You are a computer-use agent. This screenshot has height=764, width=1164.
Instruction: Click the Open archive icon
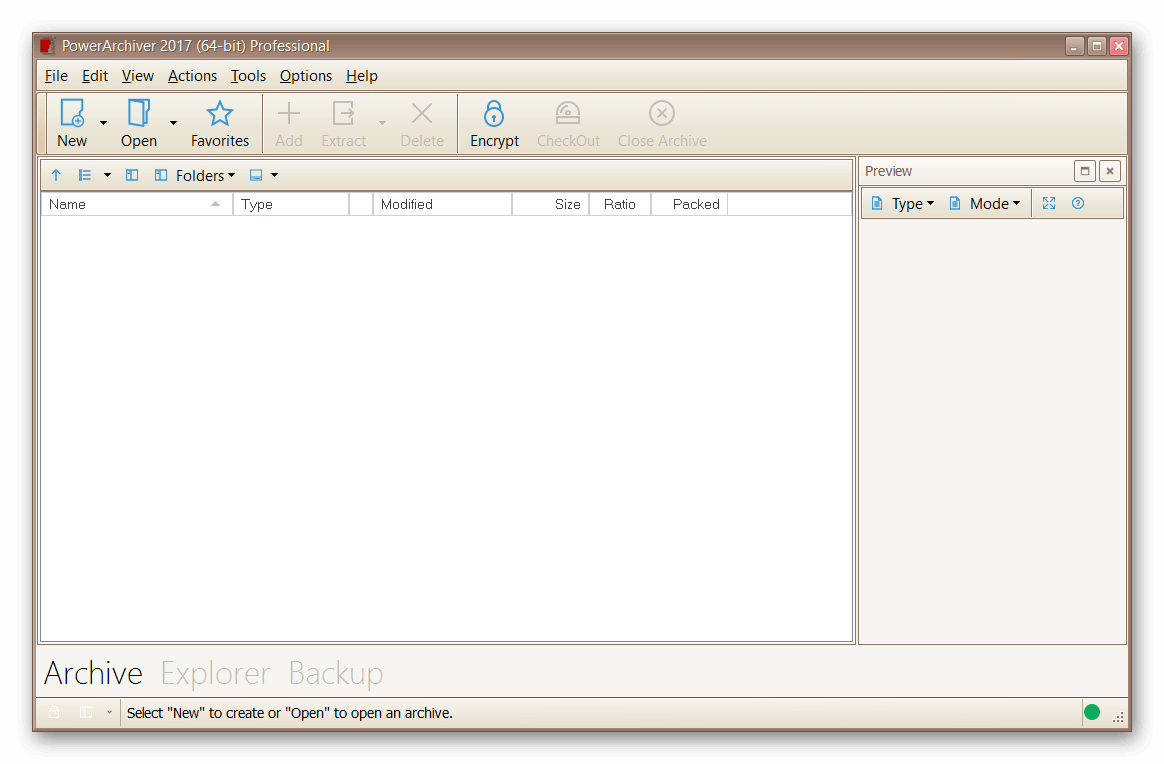[x=139, y=113]
